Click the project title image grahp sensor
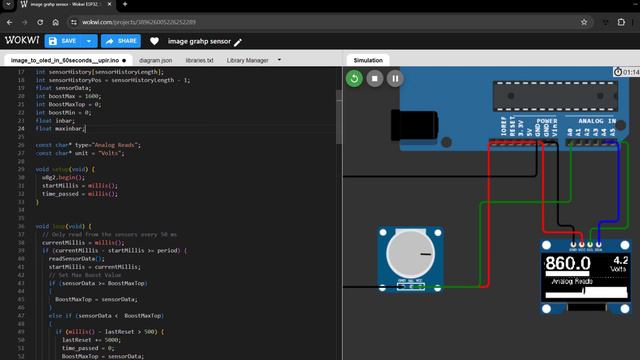This screenshot has height=360, width=640. tap(199, 41)
